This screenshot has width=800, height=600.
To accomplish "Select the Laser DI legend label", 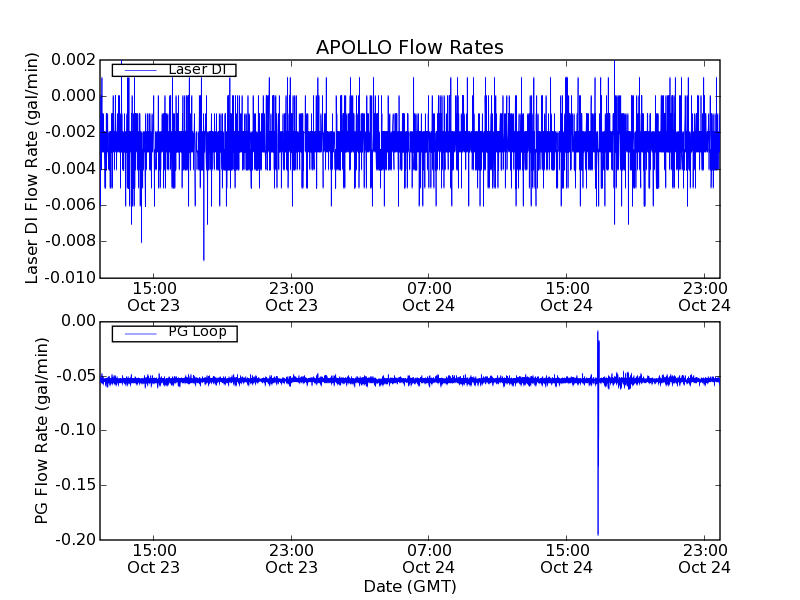I will pyautogui.click(x=198, y=69).
